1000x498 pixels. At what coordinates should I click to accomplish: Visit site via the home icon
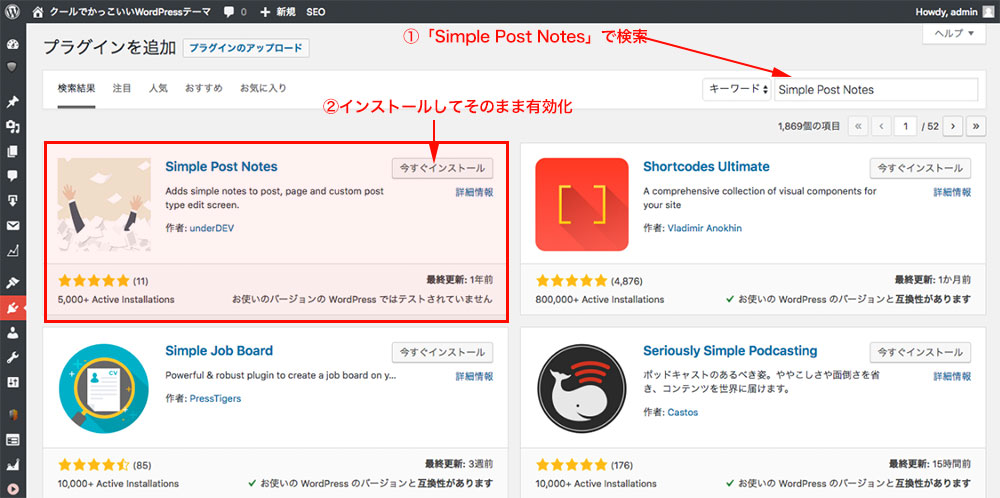pos(38,11)
